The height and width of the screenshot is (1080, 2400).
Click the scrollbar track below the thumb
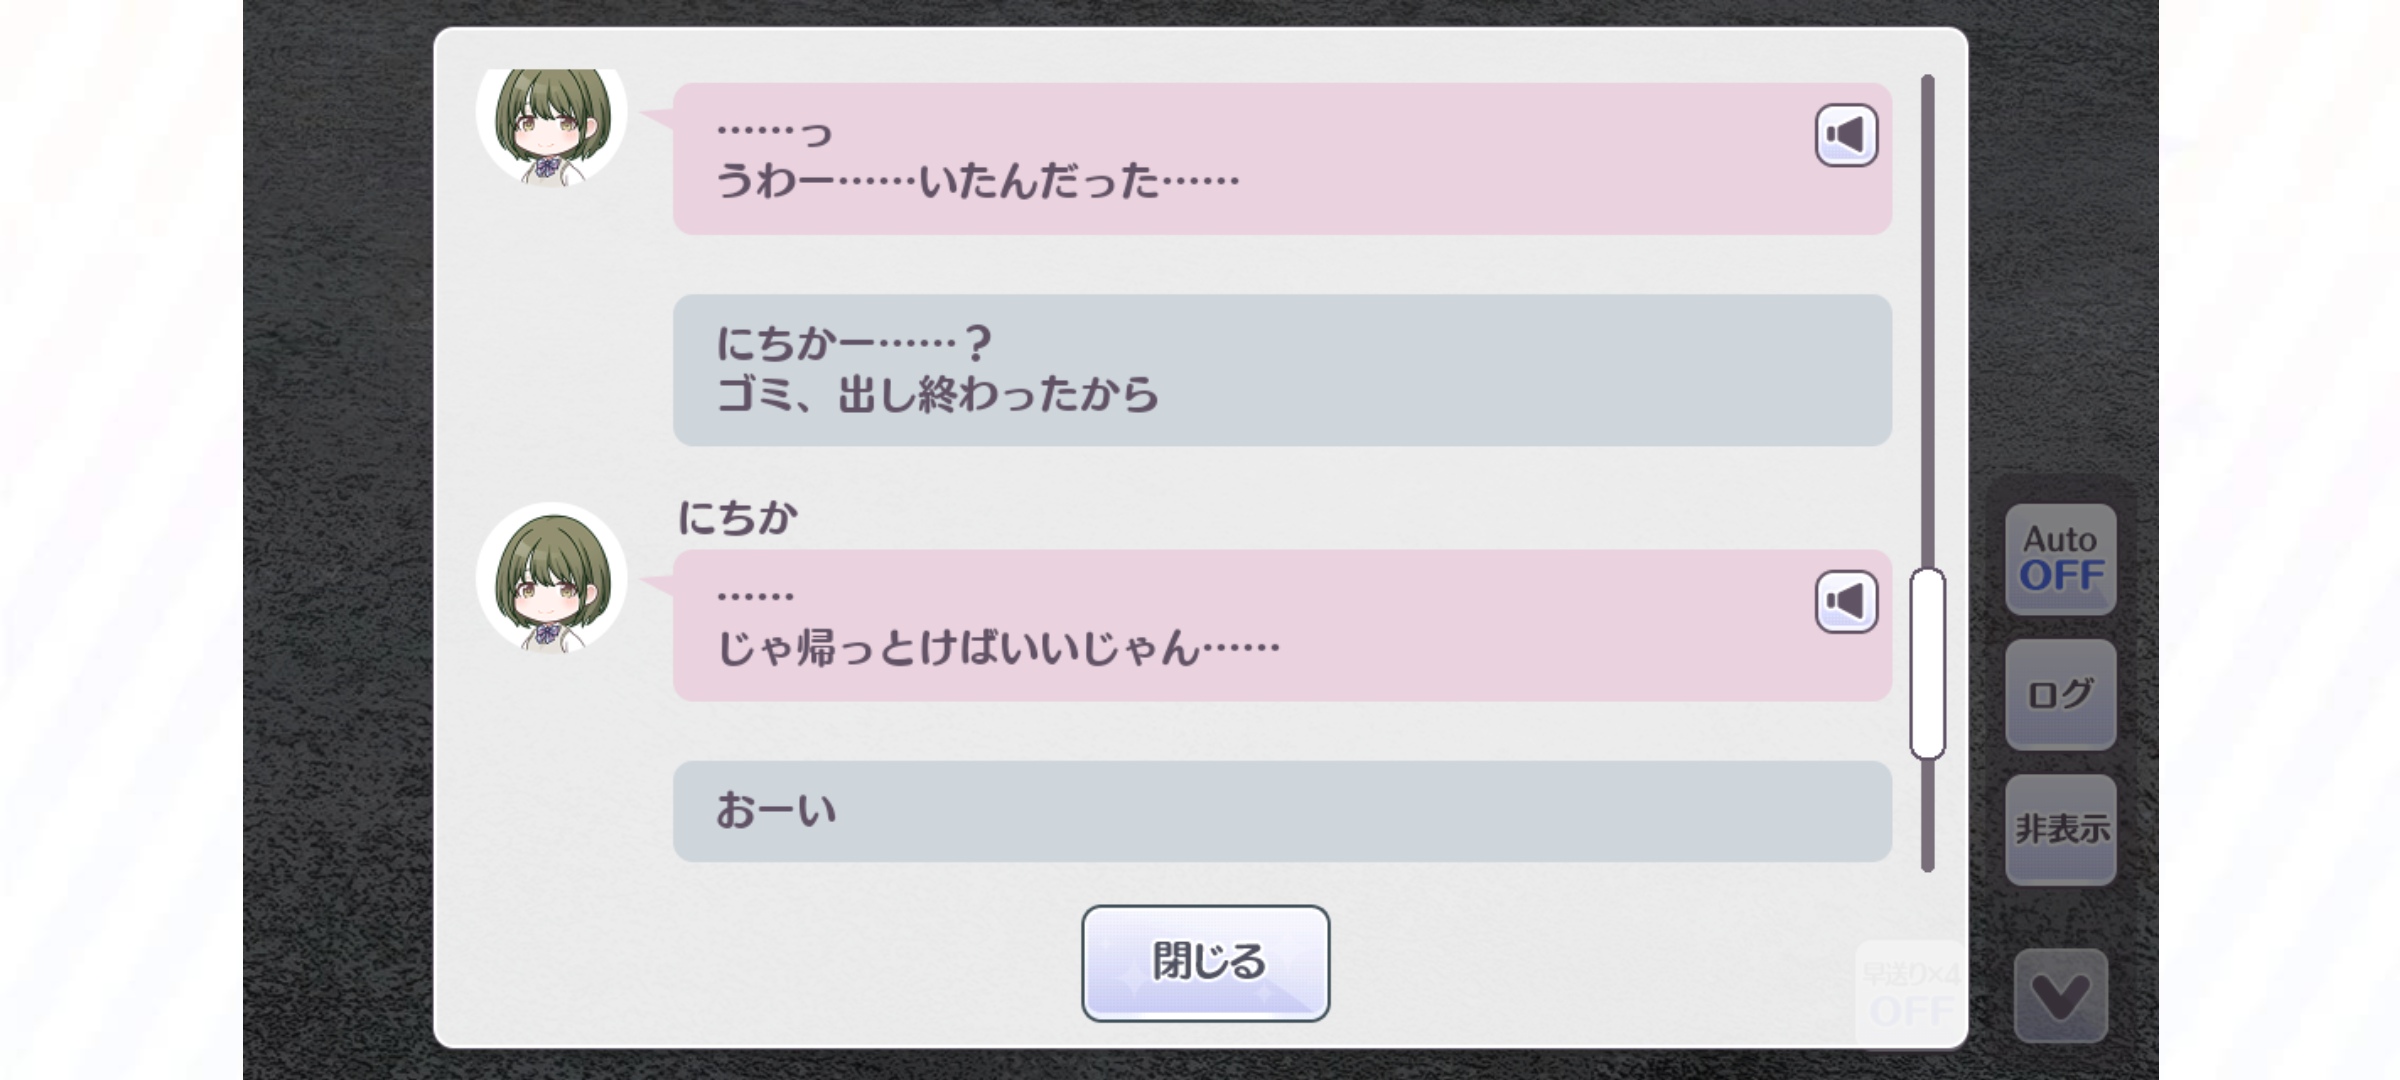coord(1927,815)
